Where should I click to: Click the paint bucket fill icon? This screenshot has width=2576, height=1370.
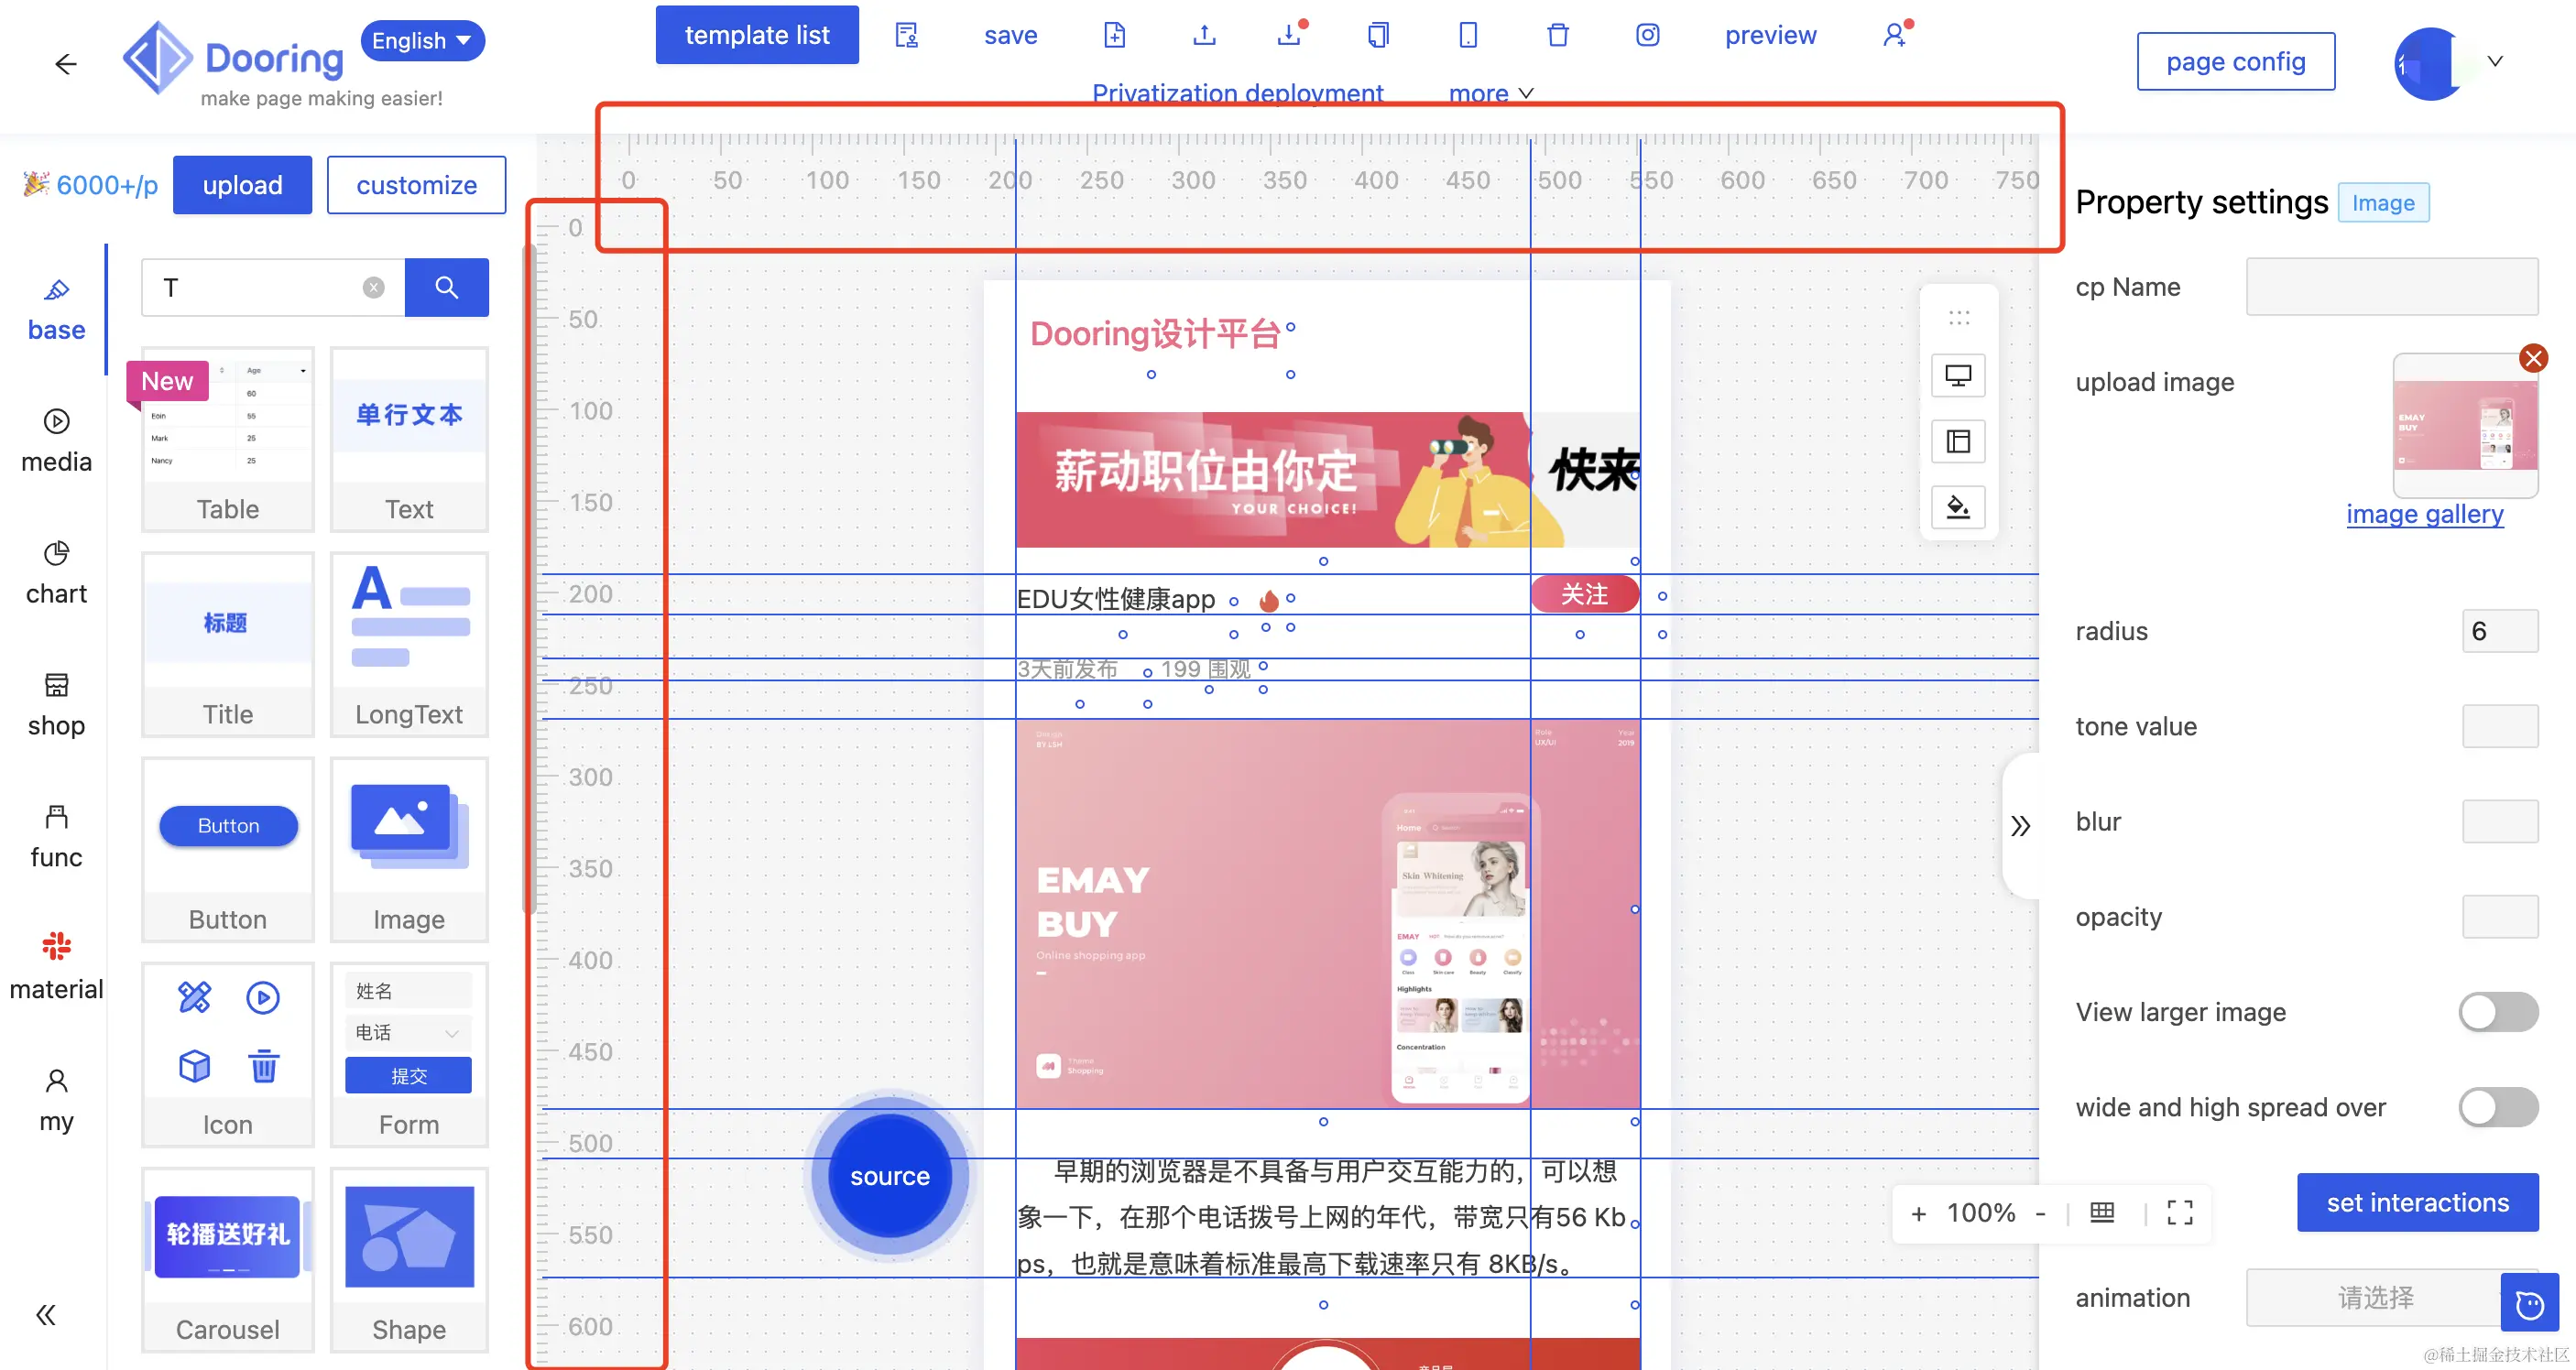[1957, 507]
